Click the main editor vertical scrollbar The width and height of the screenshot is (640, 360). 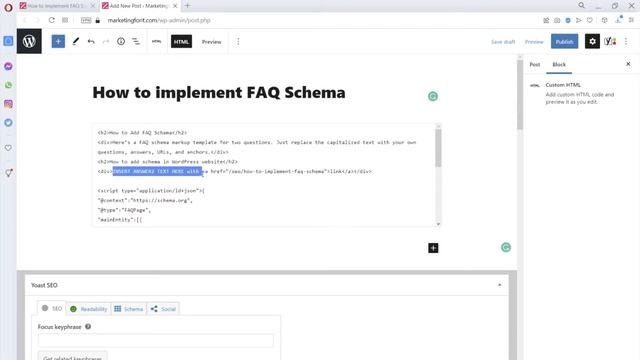520,95
